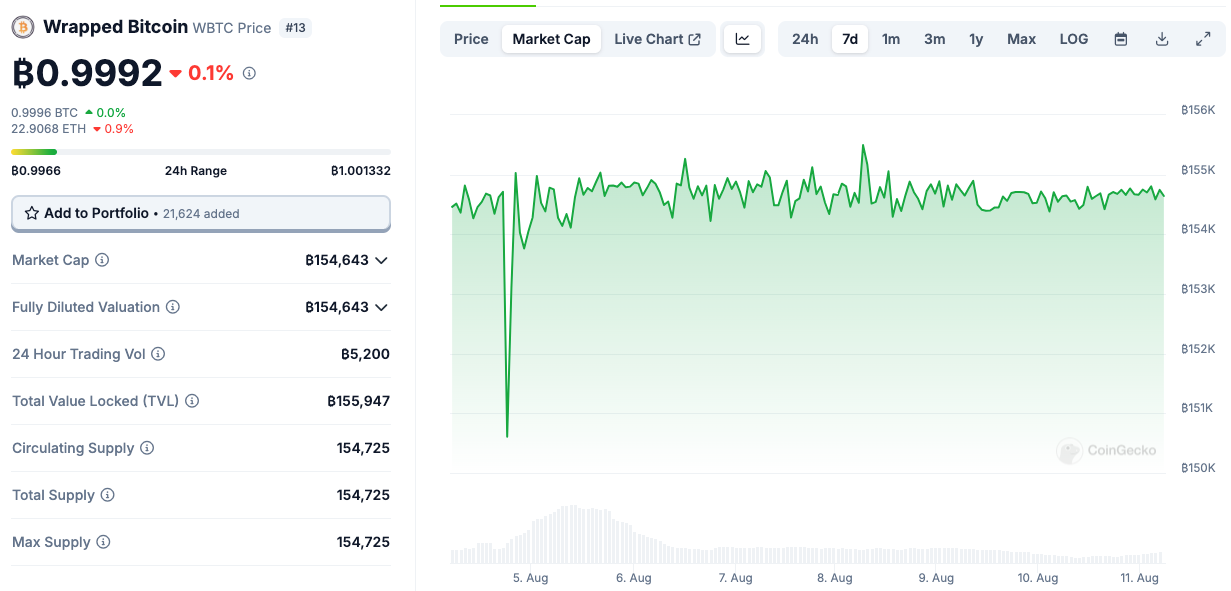The width and height of the screenshot is (1231, 591).
Task: Show info tooltip for Market Cap
Action: [102, 260]
